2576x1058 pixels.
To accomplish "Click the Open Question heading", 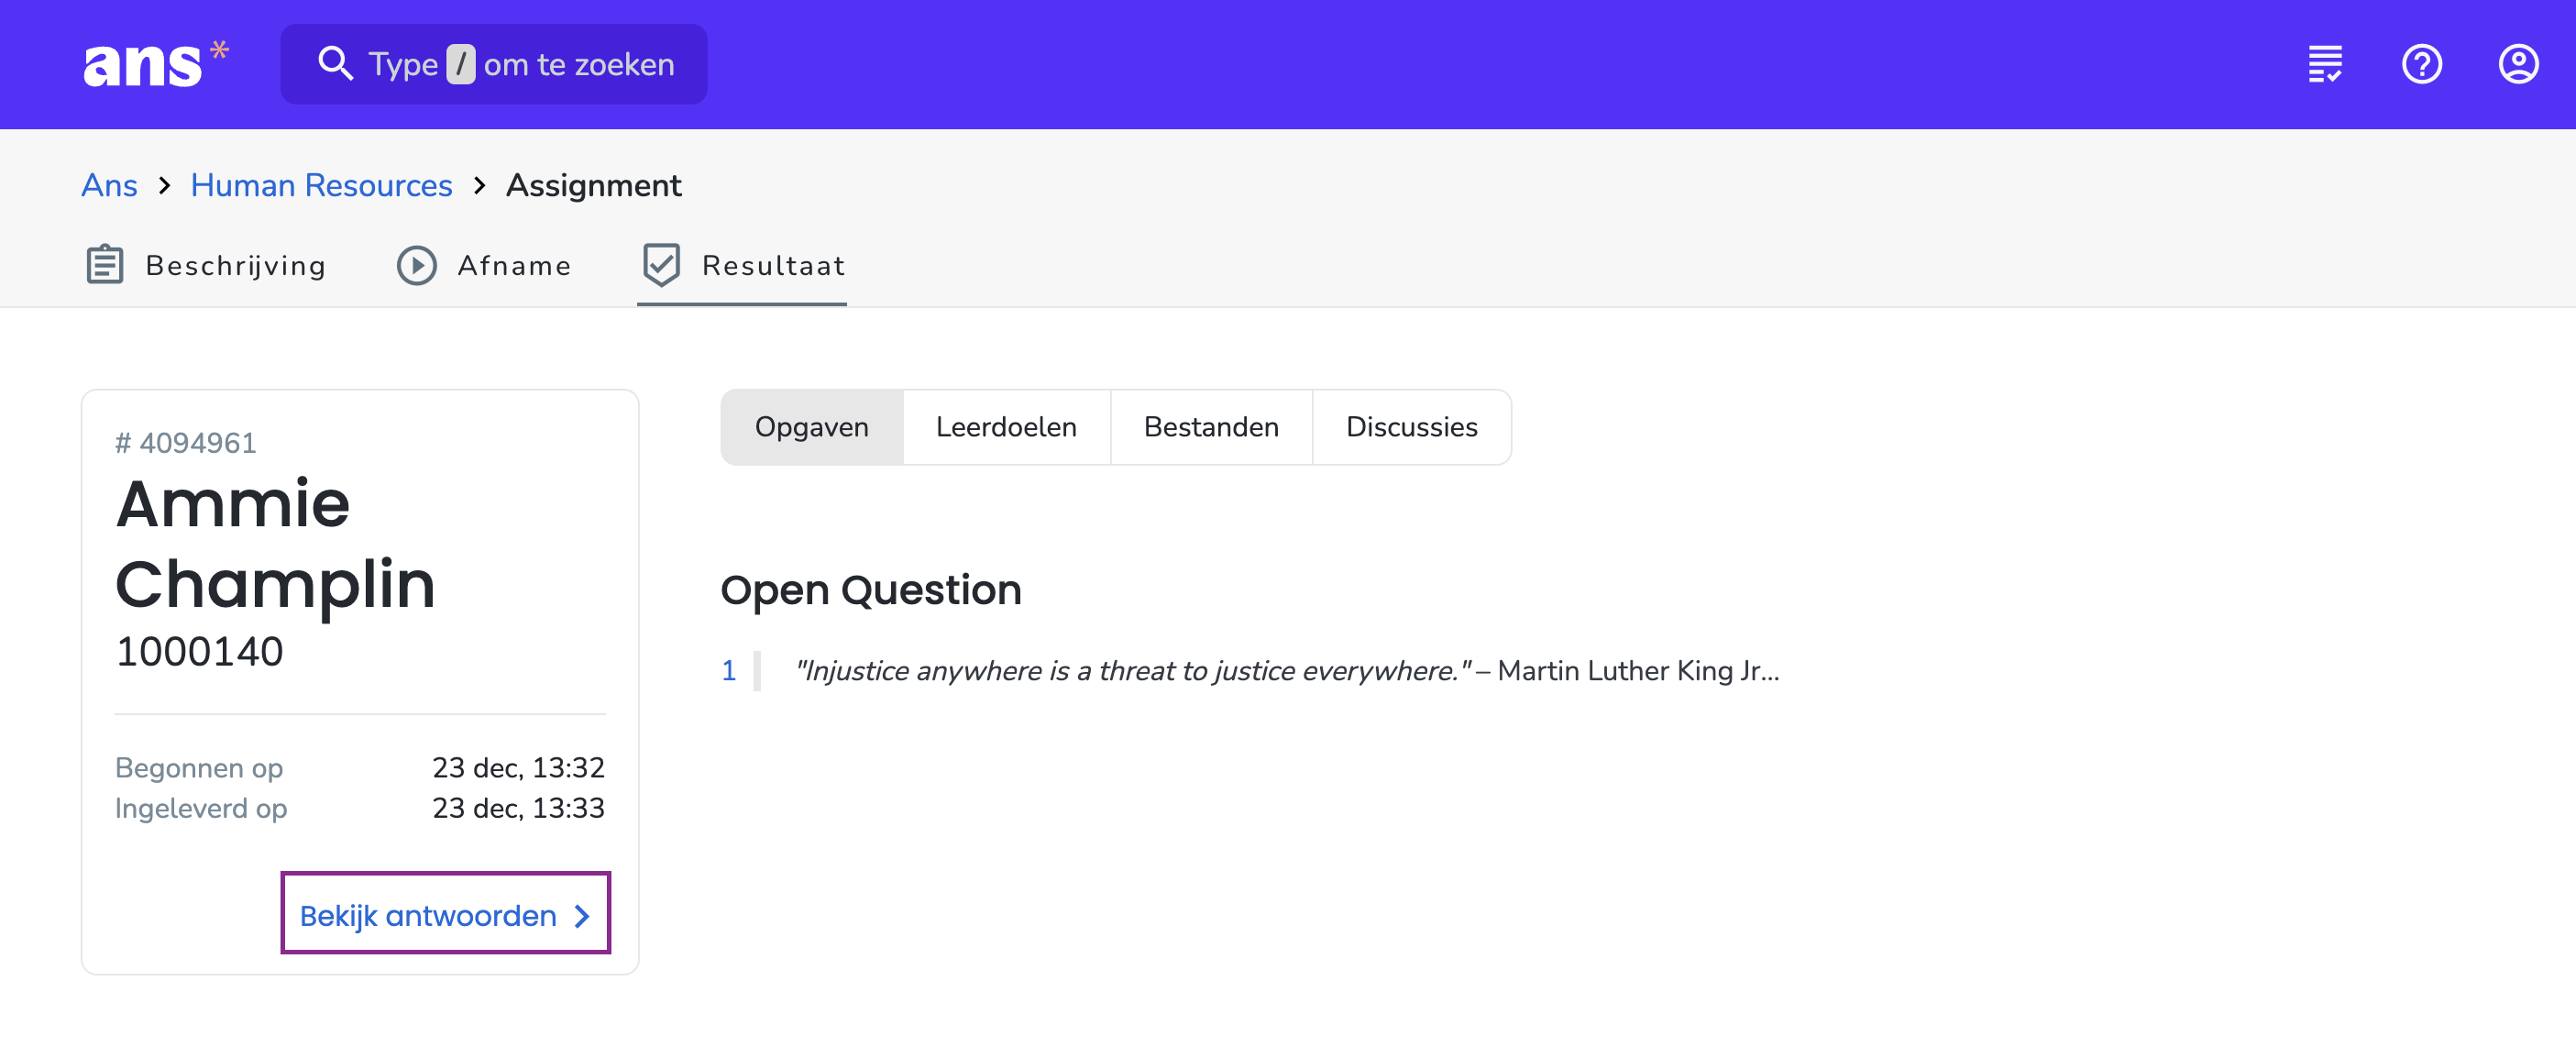I will (871, 590).
